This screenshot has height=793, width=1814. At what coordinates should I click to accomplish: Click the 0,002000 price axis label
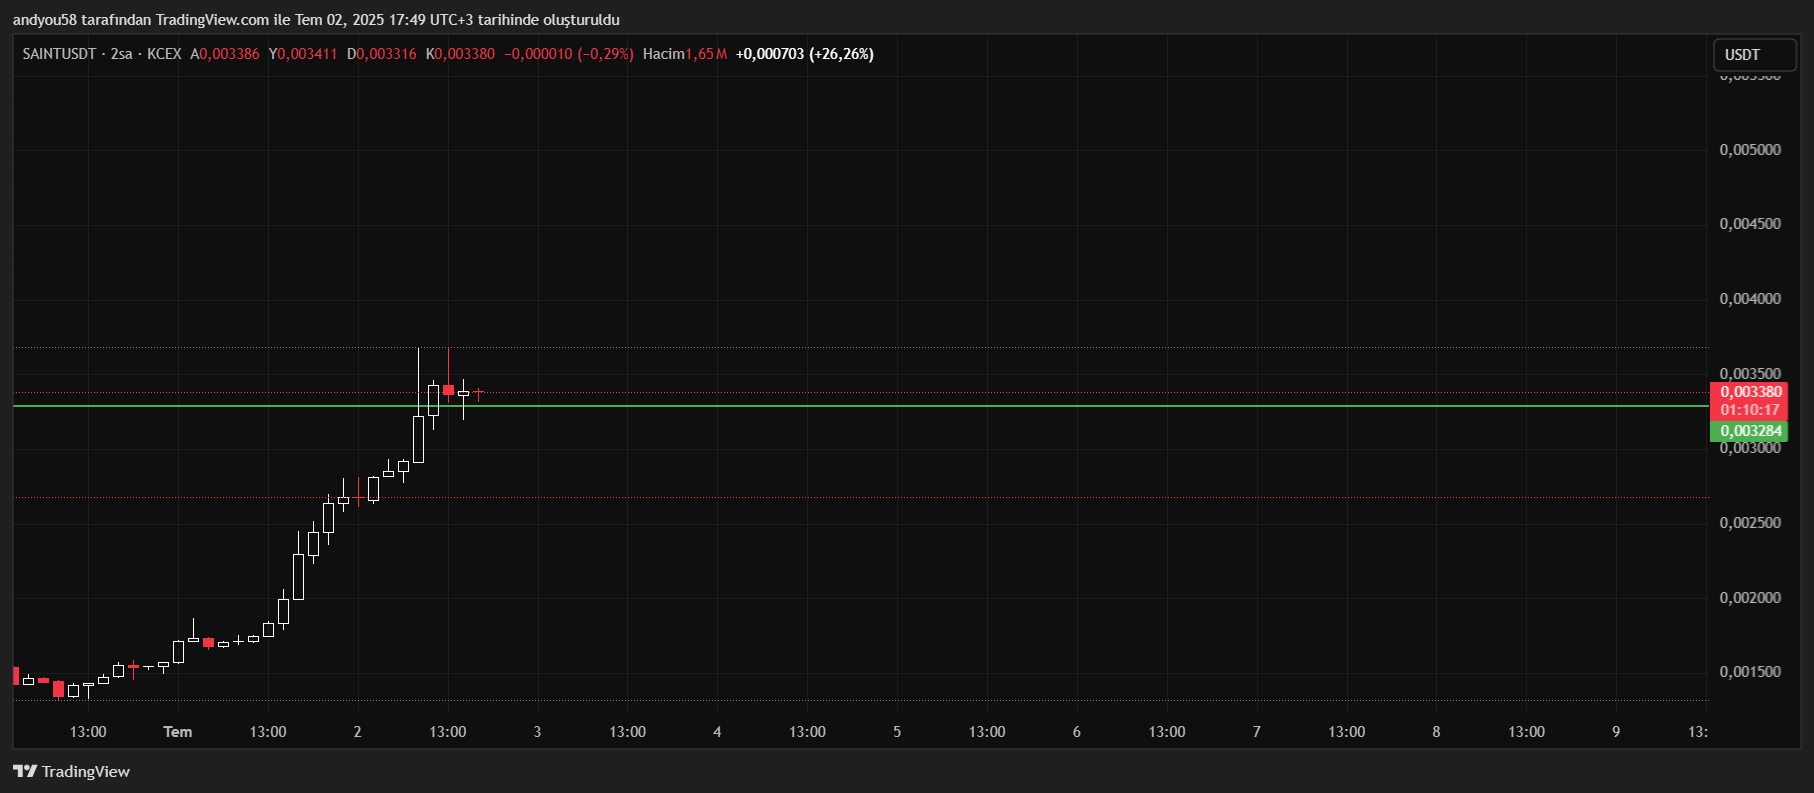(x=1750, y=598)
